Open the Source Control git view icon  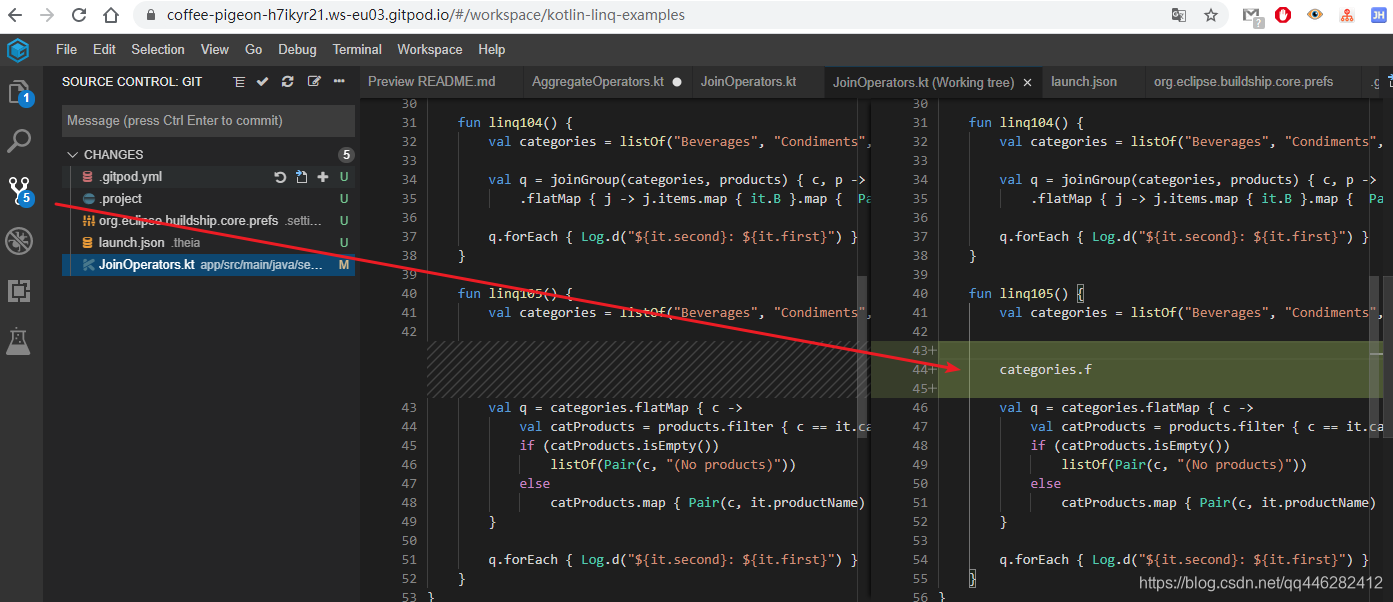point(20,190)
